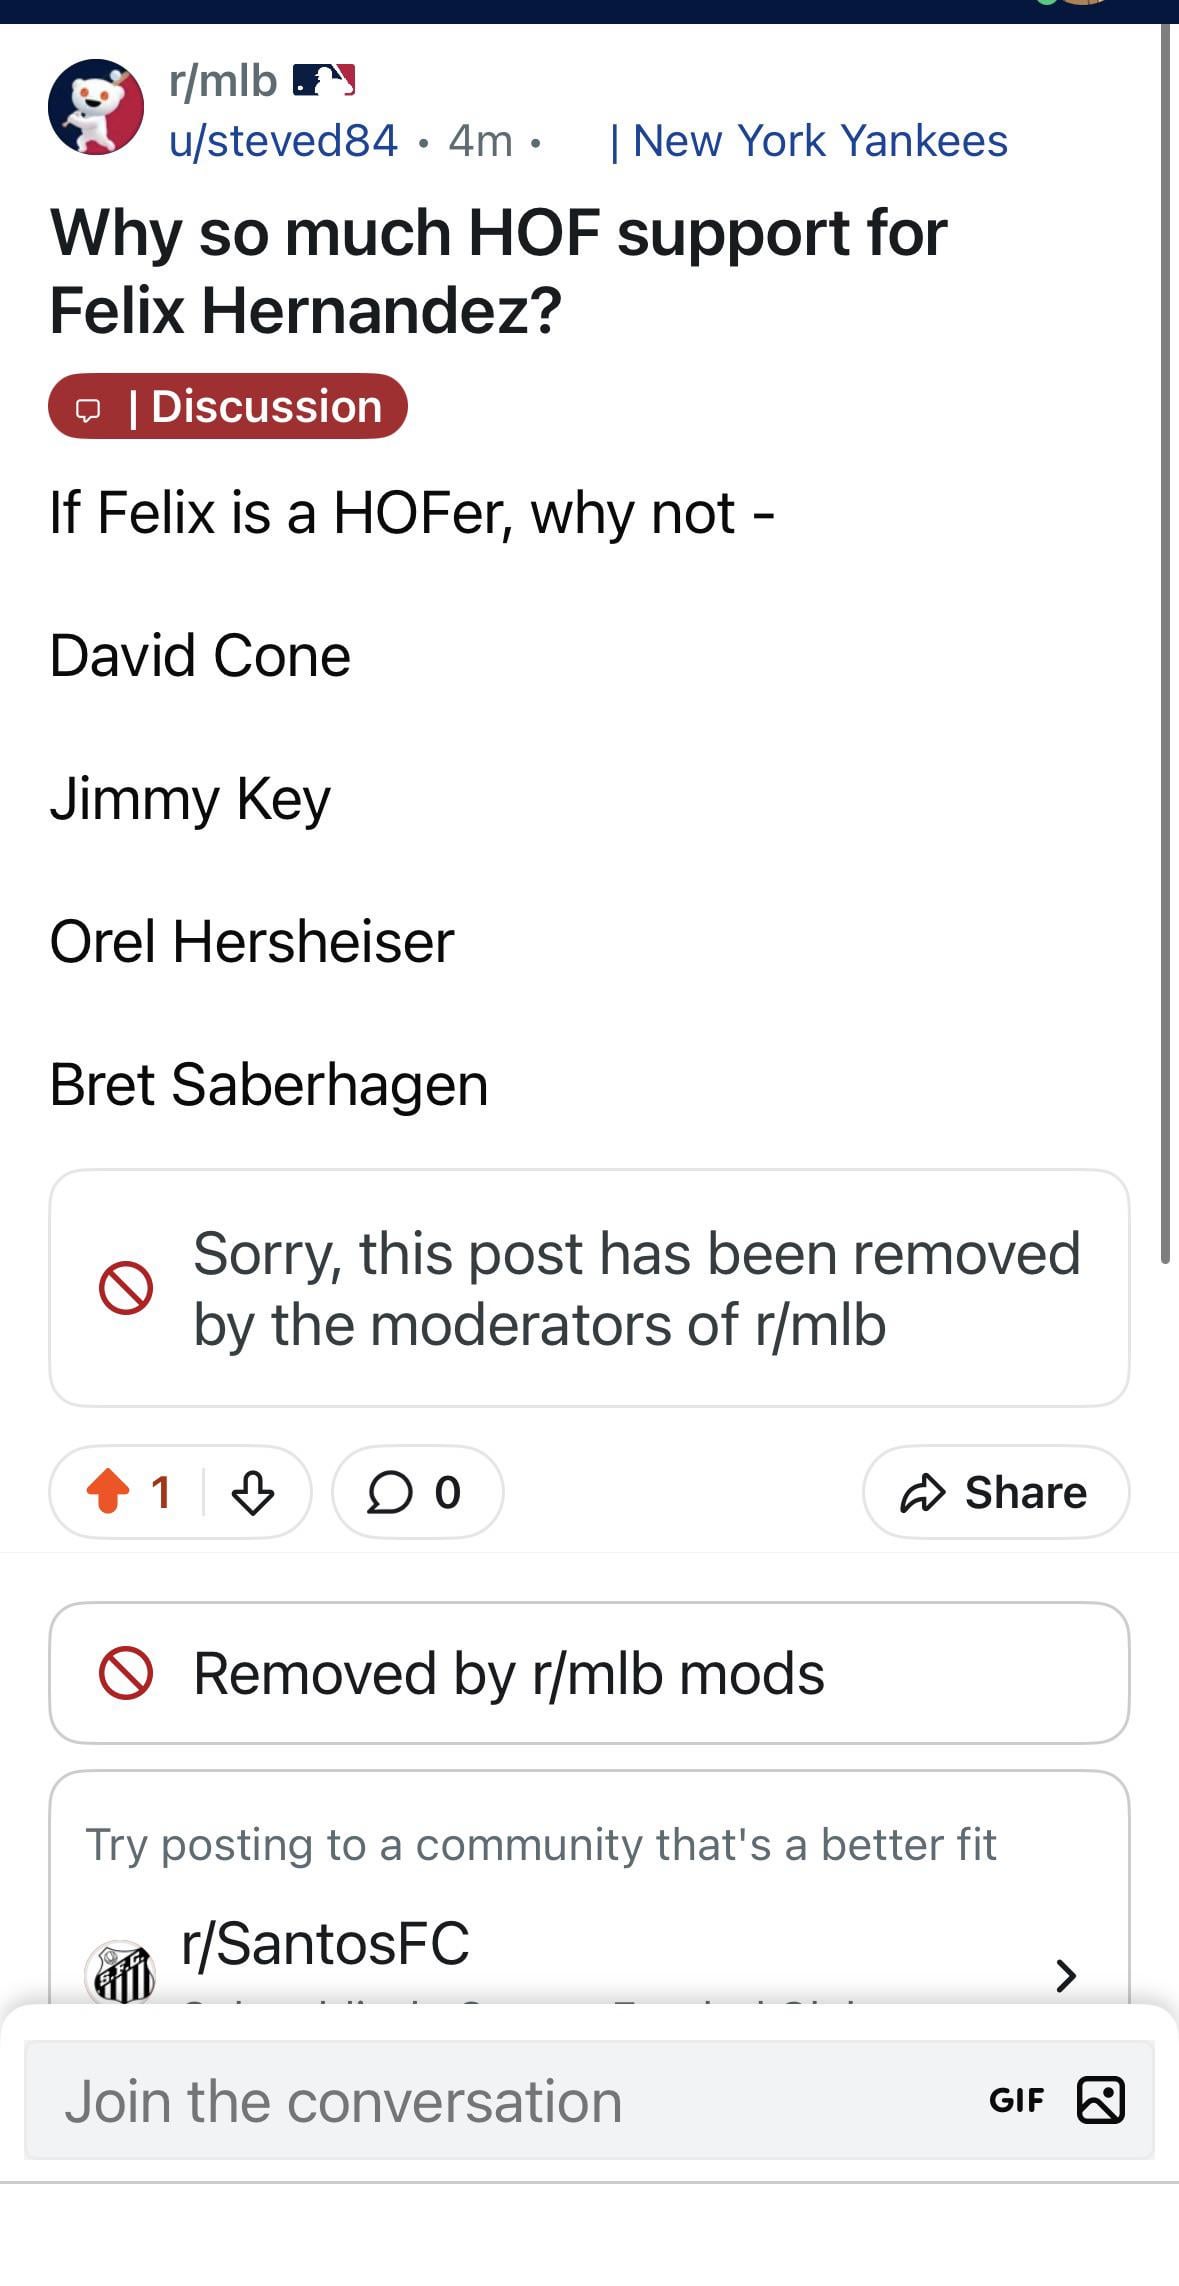Tap the Share arrow button
Image resolution: width=1179 pixels, height=2286 pixels.
[x=995, y=1492]
